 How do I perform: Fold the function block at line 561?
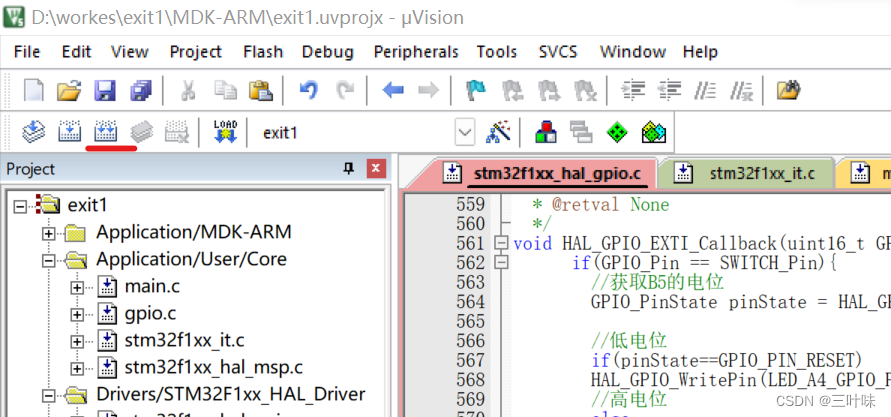pos(501,243)
